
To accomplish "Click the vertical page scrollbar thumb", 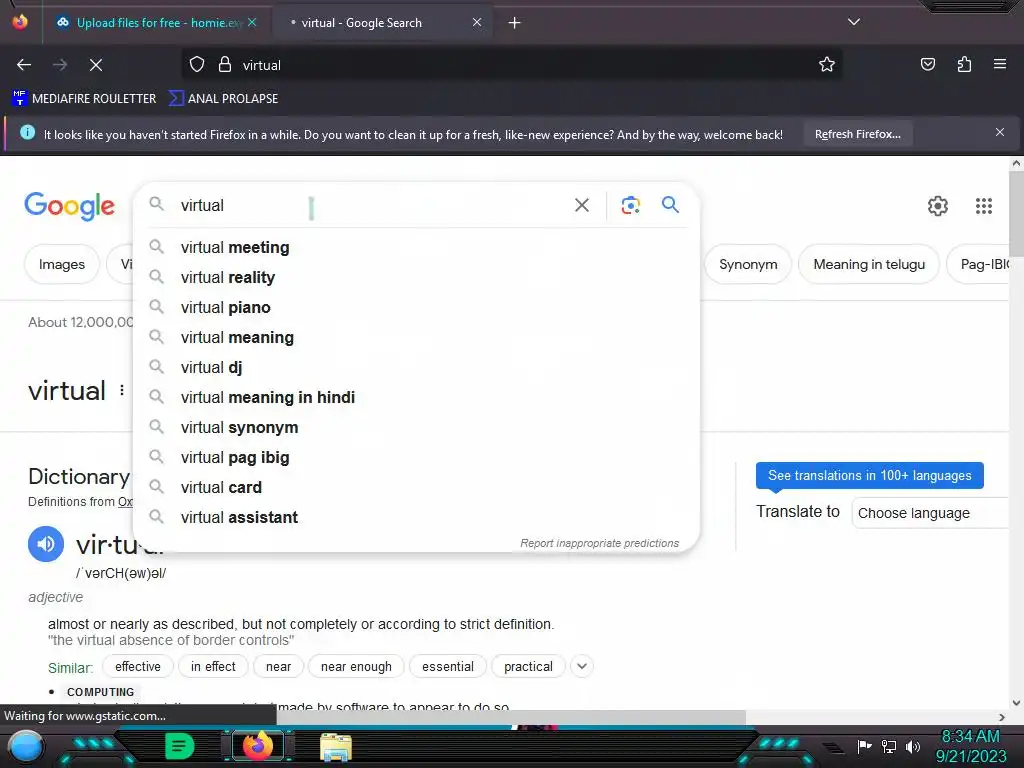I will pos(1016,214).
